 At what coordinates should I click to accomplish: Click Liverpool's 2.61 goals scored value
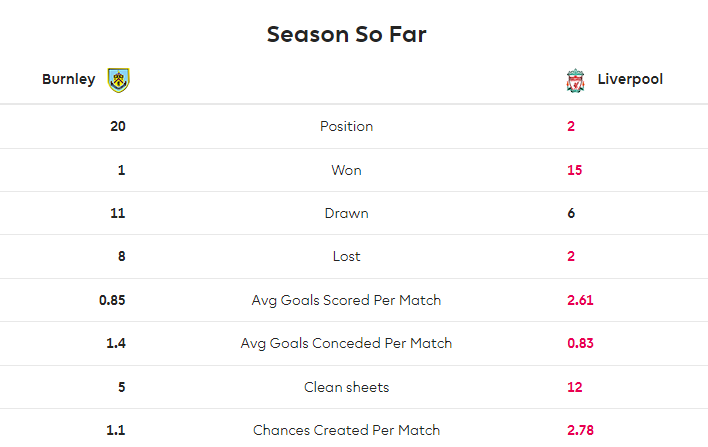click(580, 300)
